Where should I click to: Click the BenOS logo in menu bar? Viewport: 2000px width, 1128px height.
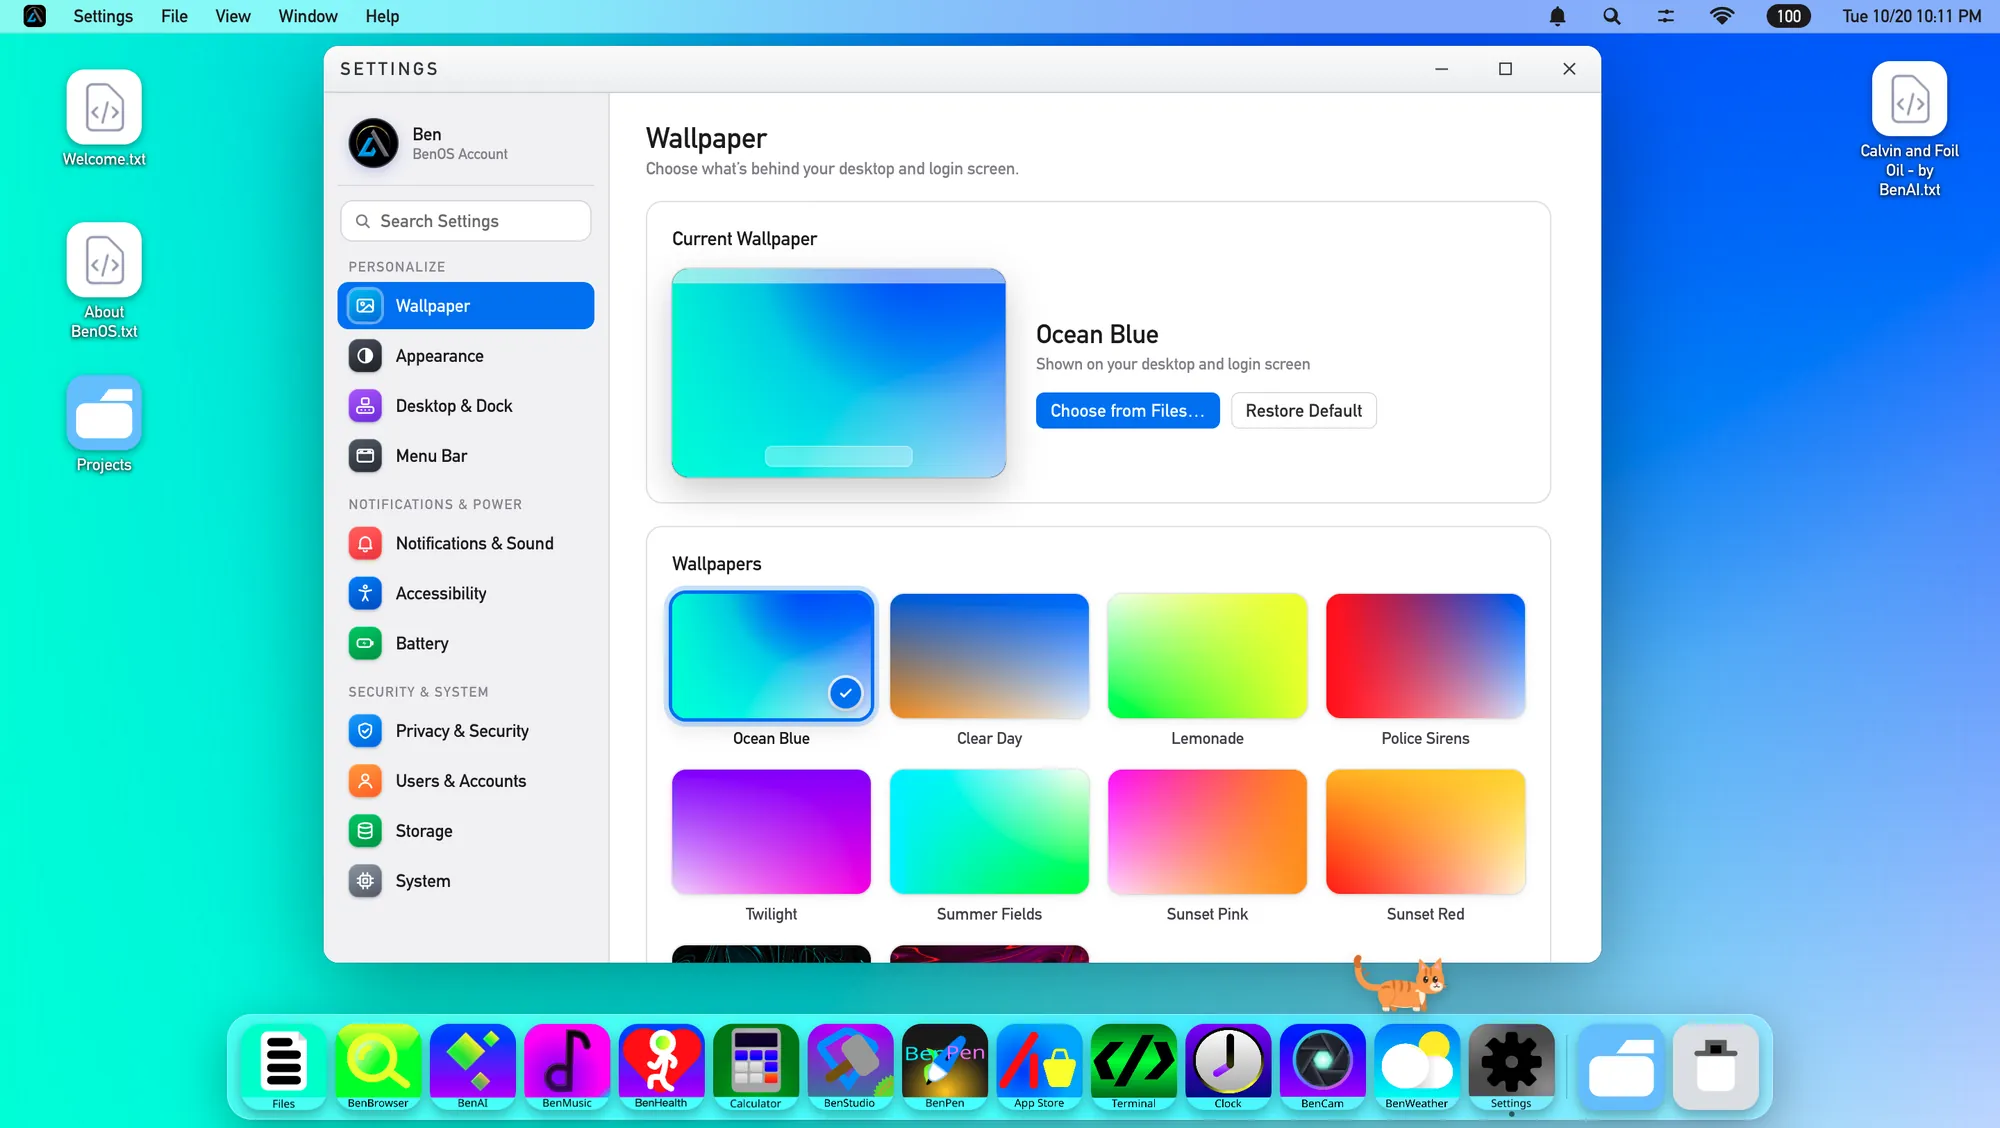tap(35, 16)
